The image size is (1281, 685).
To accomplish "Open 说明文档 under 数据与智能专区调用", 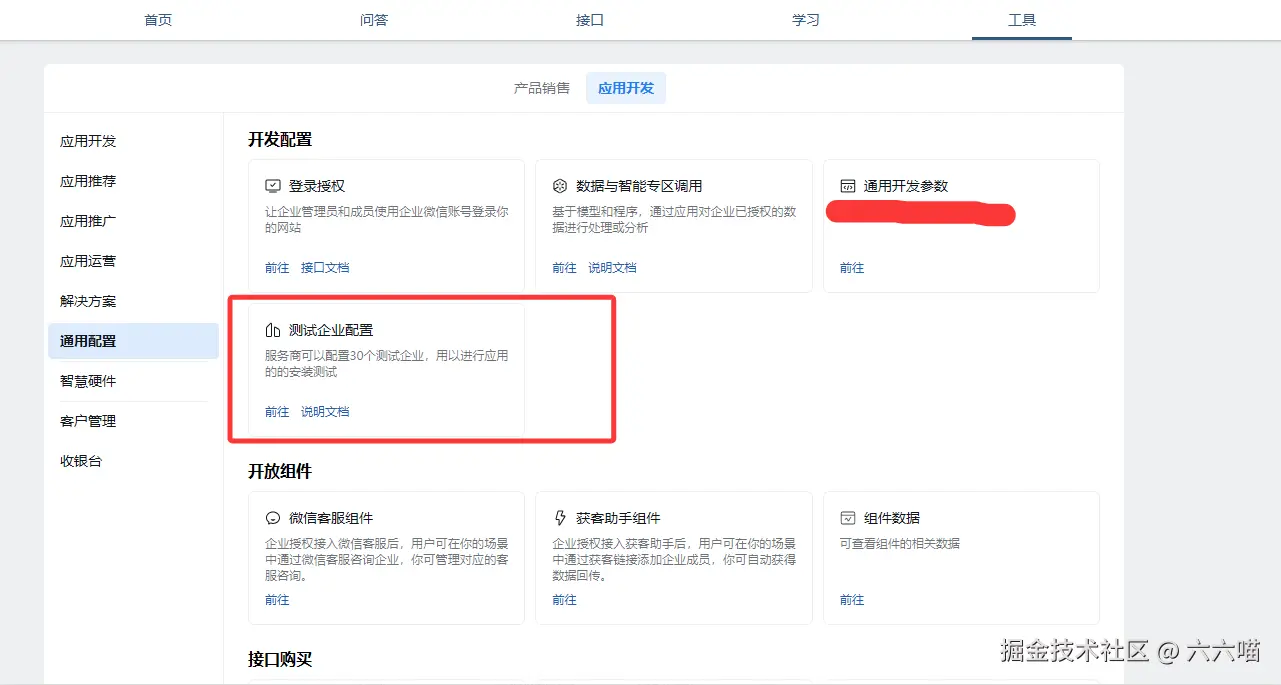I will click(612, 268).
